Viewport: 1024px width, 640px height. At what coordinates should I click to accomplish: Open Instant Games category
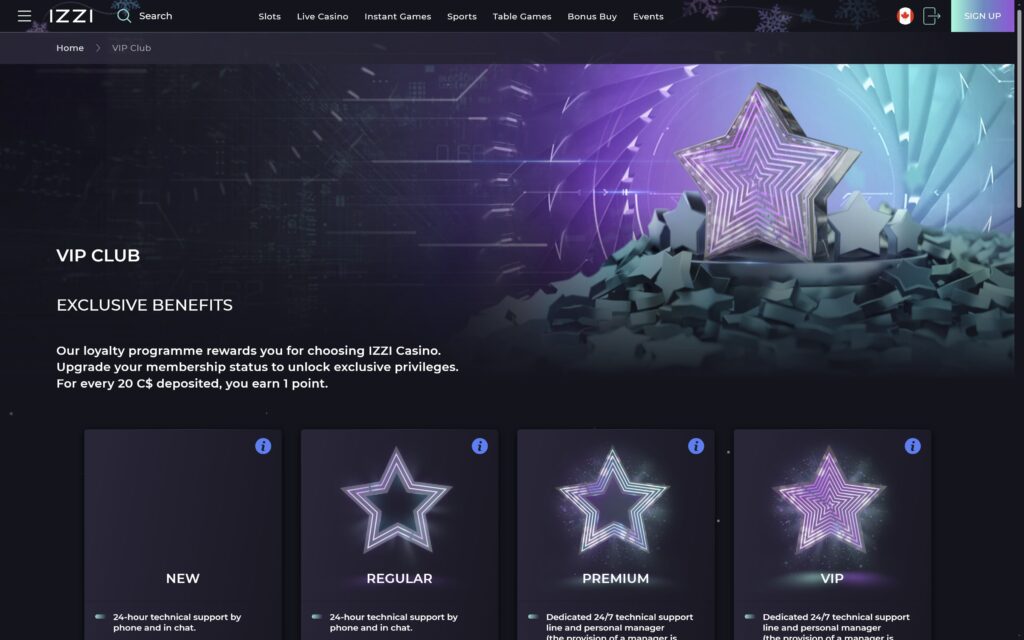pos(398,16)
